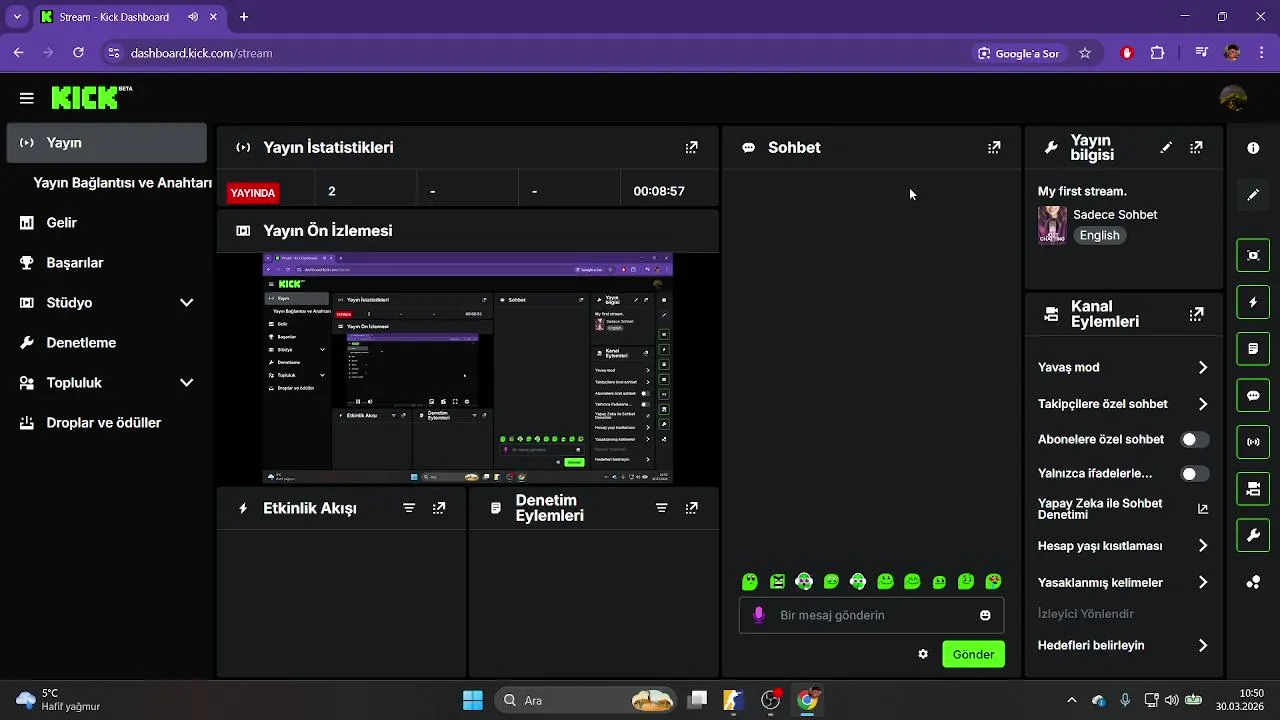Open Denetleme in the sidebar

106,343
